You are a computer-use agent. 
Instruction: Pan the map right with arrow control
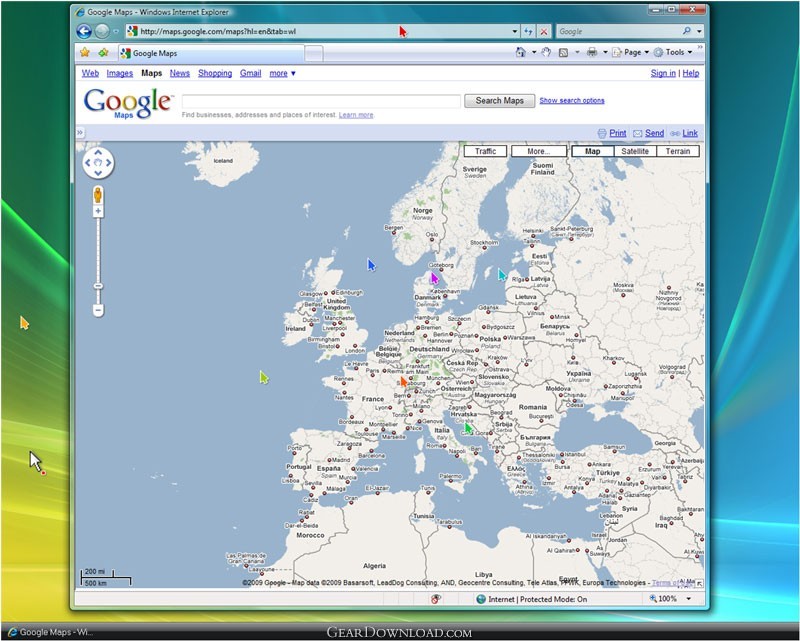click(109, 163)
